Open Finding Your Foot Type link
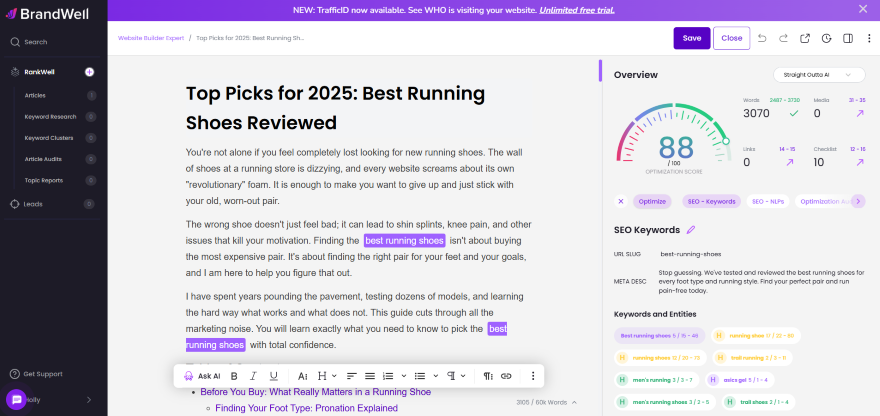The height and width of the screenshot is (416, 880). tap(306, 408)
